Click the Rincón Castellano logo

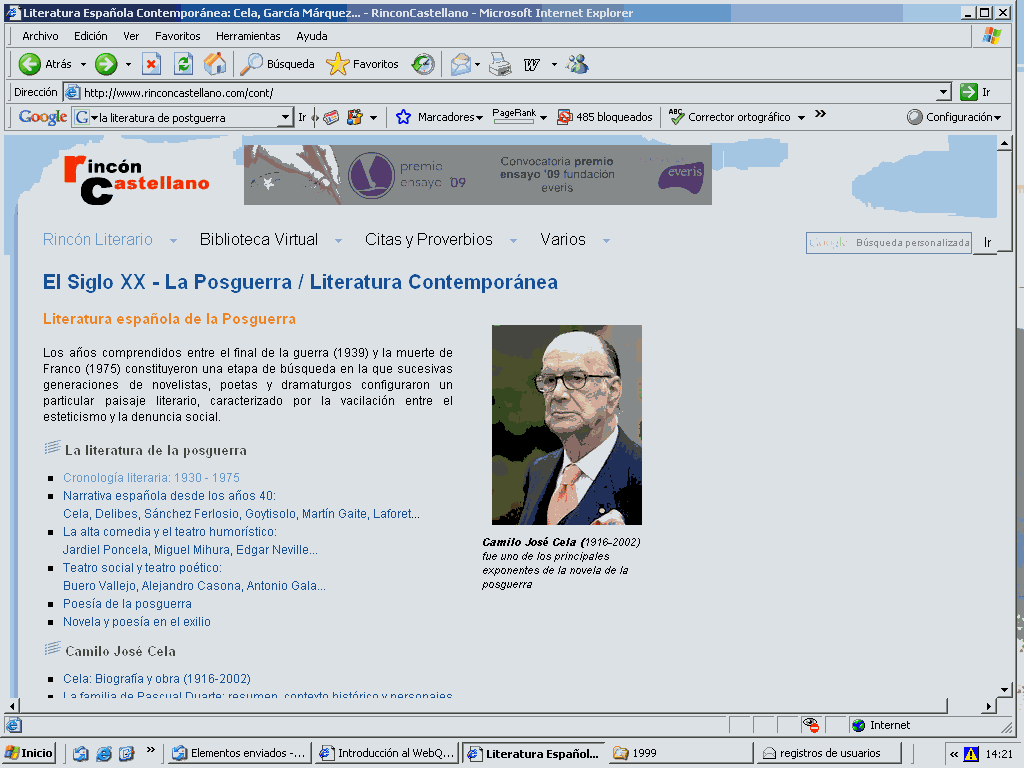(136, 180)
